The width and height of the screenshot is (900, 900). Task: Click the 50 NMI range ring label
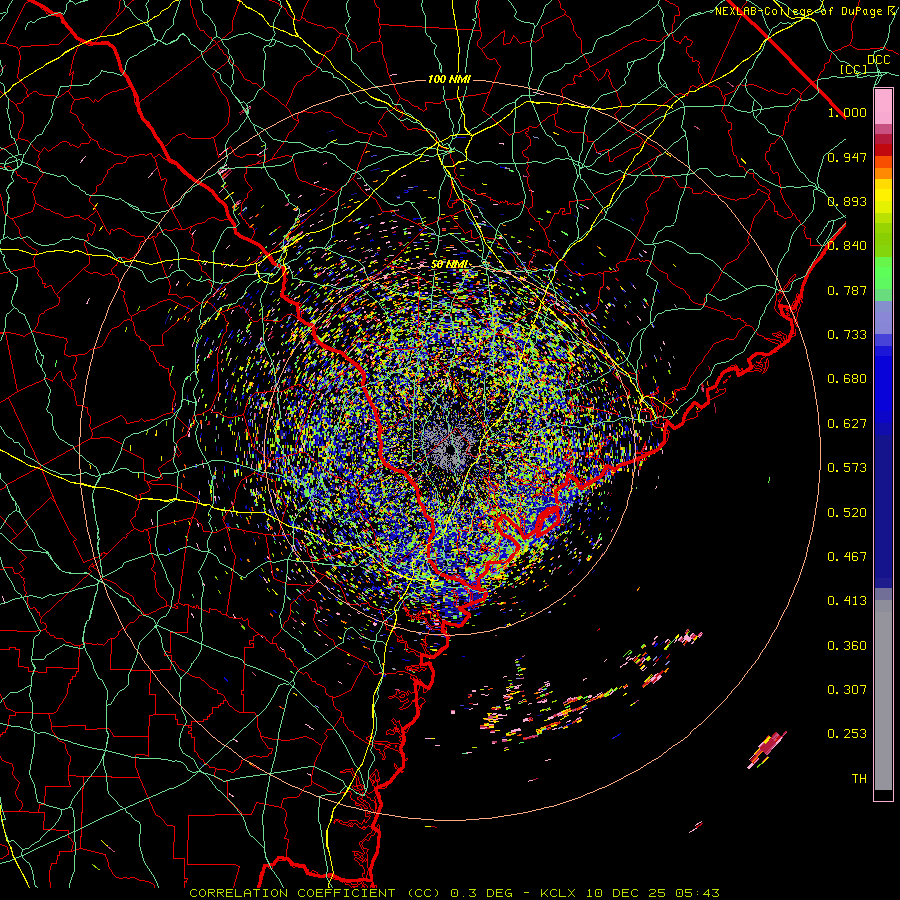click(x=449, y=265)
